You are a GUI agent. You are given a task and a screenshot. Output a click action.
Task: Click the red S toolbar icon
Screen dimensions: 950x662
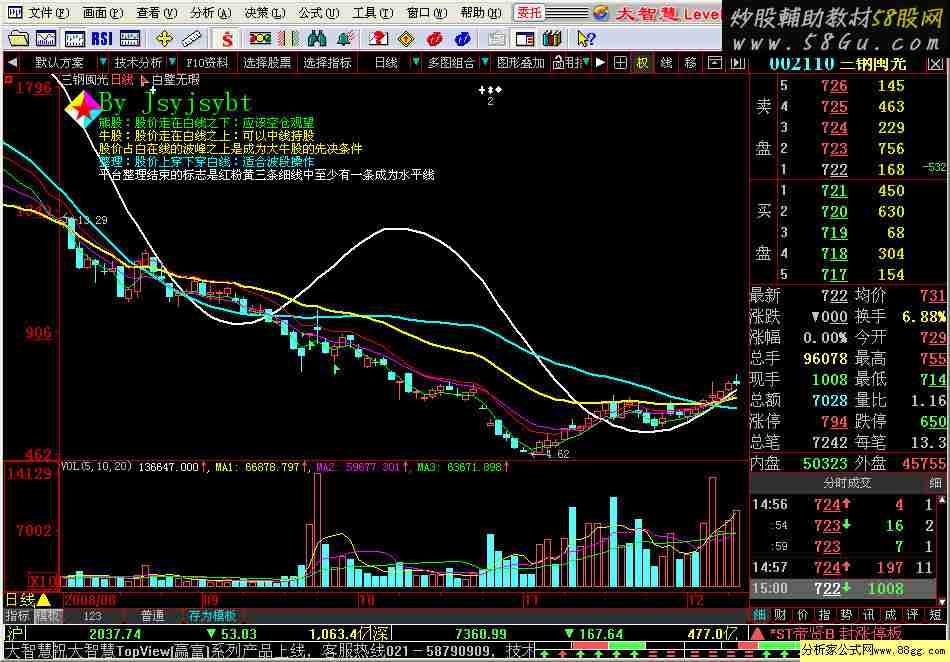pyautogui.click(x=227, y=39)
